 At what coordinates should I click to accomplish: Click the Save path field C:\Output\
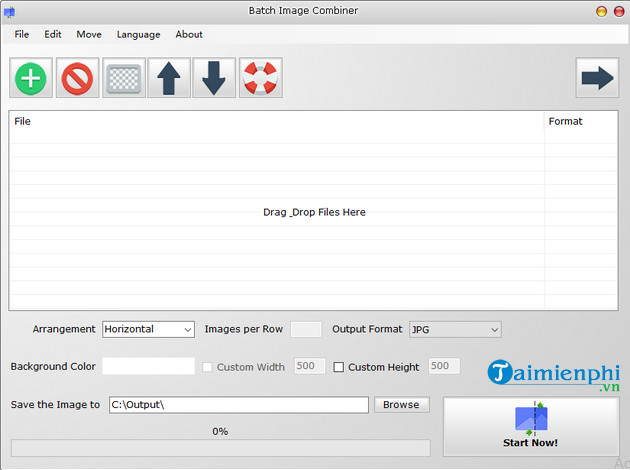(x=239, y=405)
